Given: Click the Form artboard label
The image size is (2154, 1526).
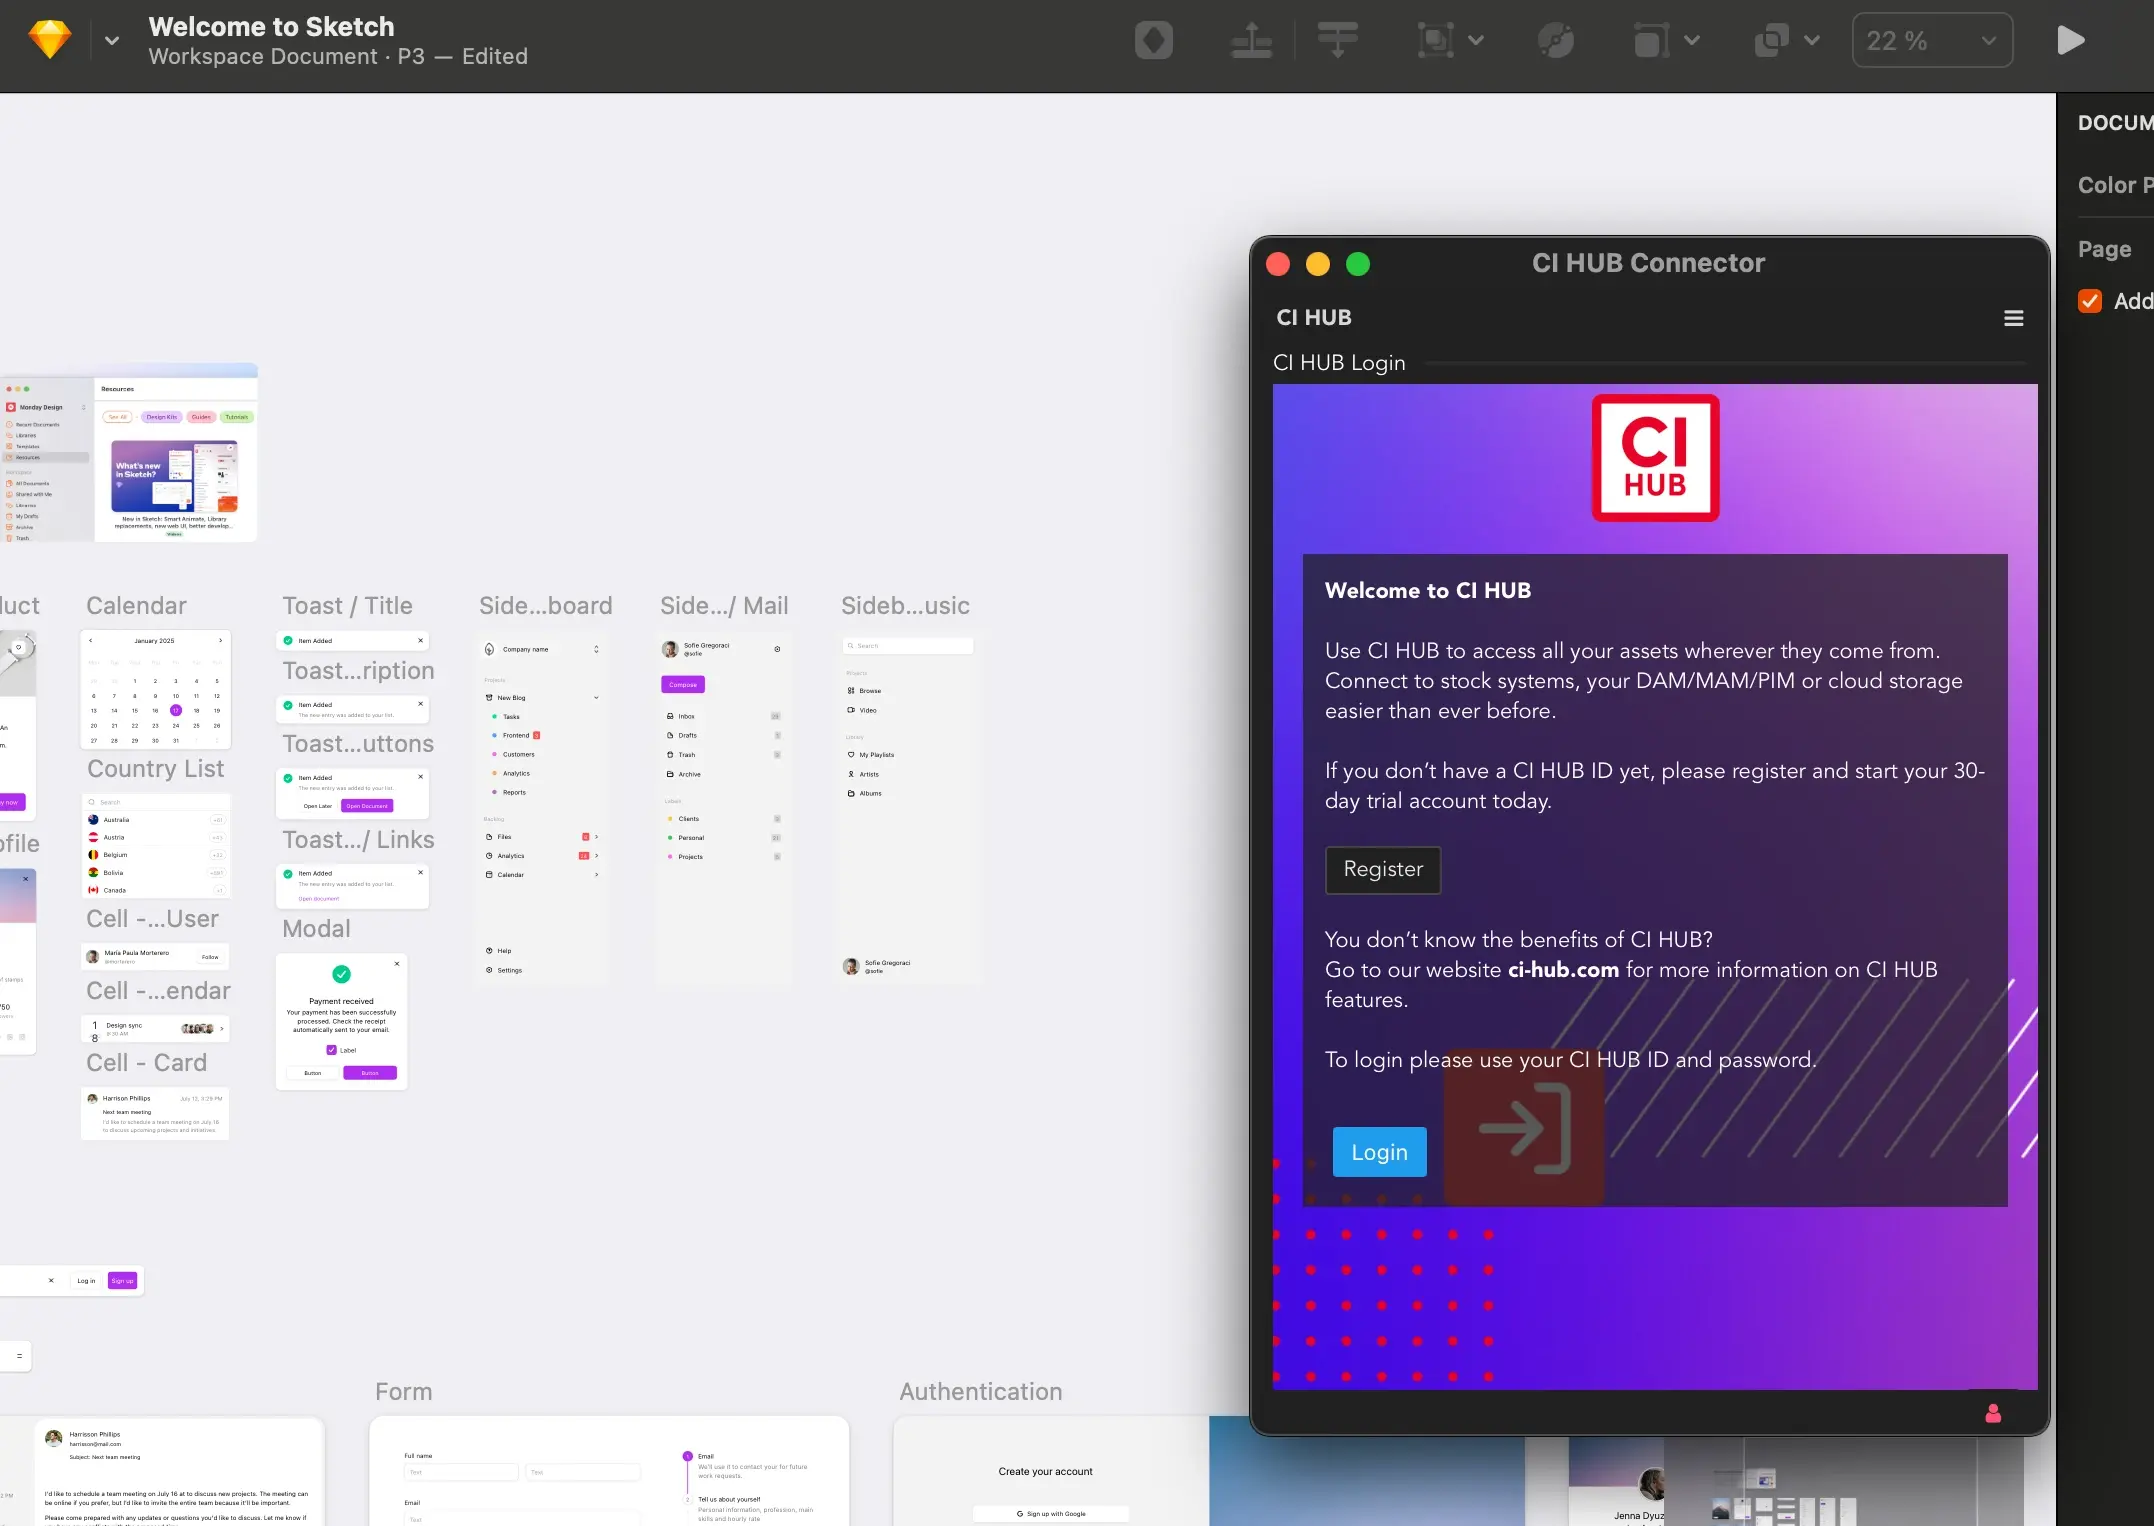Looking at the screenshot, I should pos(403,1392).
